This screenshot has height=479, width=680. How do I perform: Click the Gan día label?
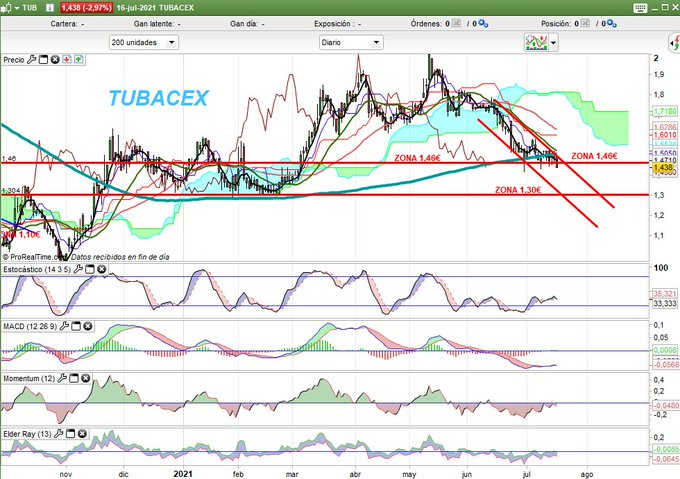pos(243,24)
